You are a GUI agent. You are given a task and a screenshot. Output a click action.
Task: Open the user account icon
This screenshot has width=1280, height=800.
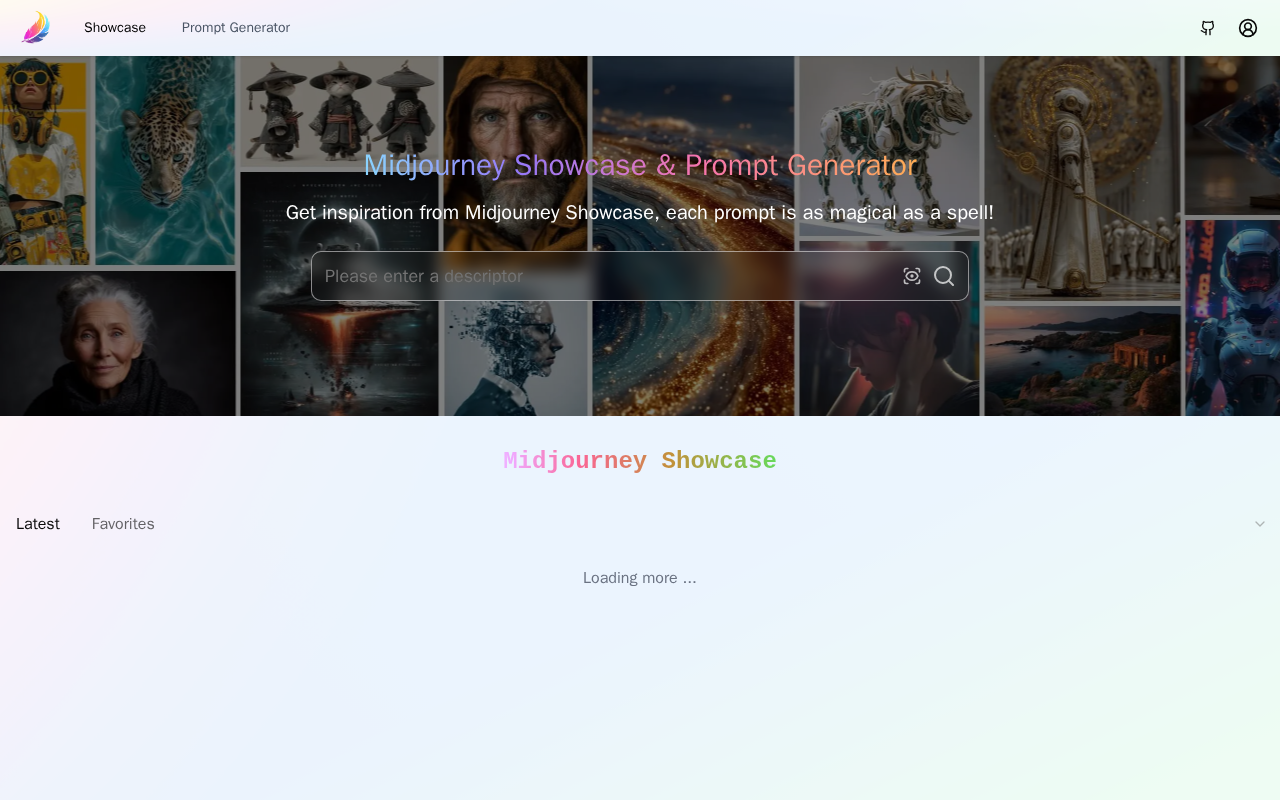tap(1248, 28)
